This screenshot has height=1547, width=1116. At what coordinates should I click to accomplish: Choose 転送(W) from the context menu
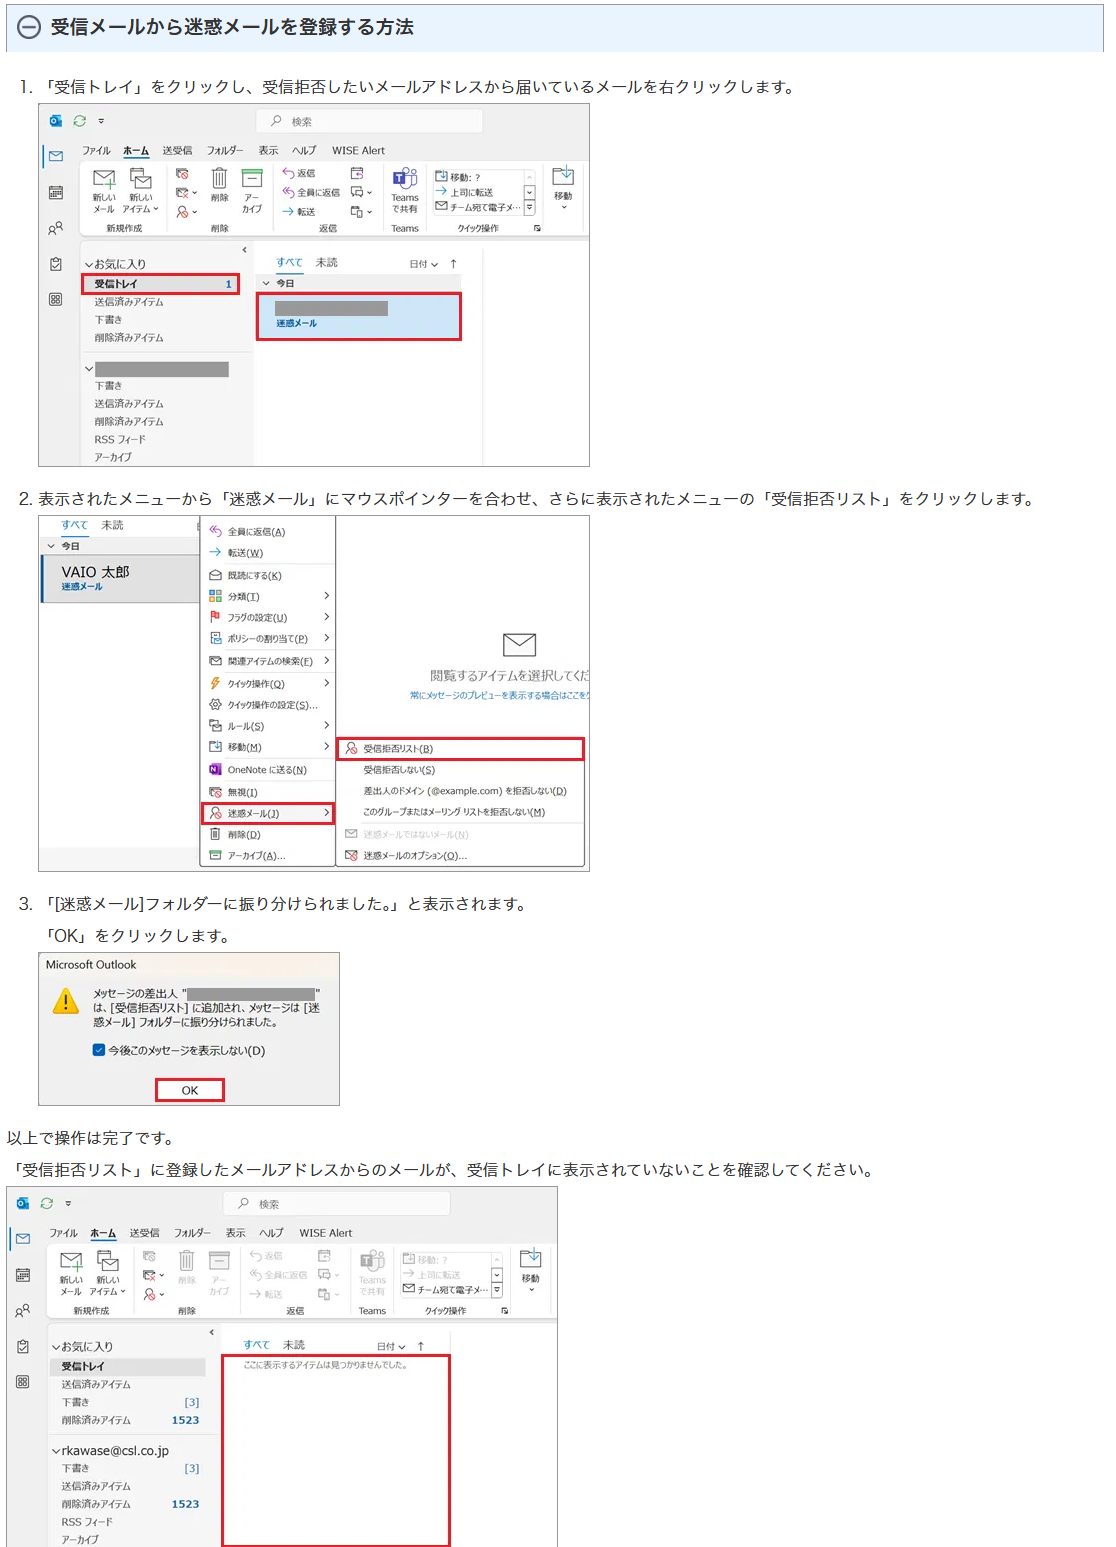(x=245, y=553)
